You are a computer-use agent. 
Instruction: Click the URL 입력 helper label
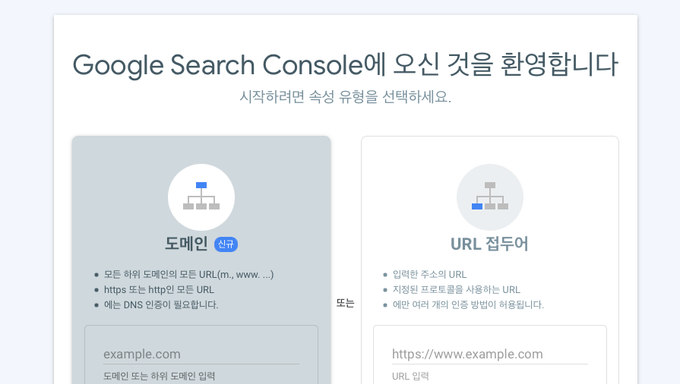tap(410, 376)
